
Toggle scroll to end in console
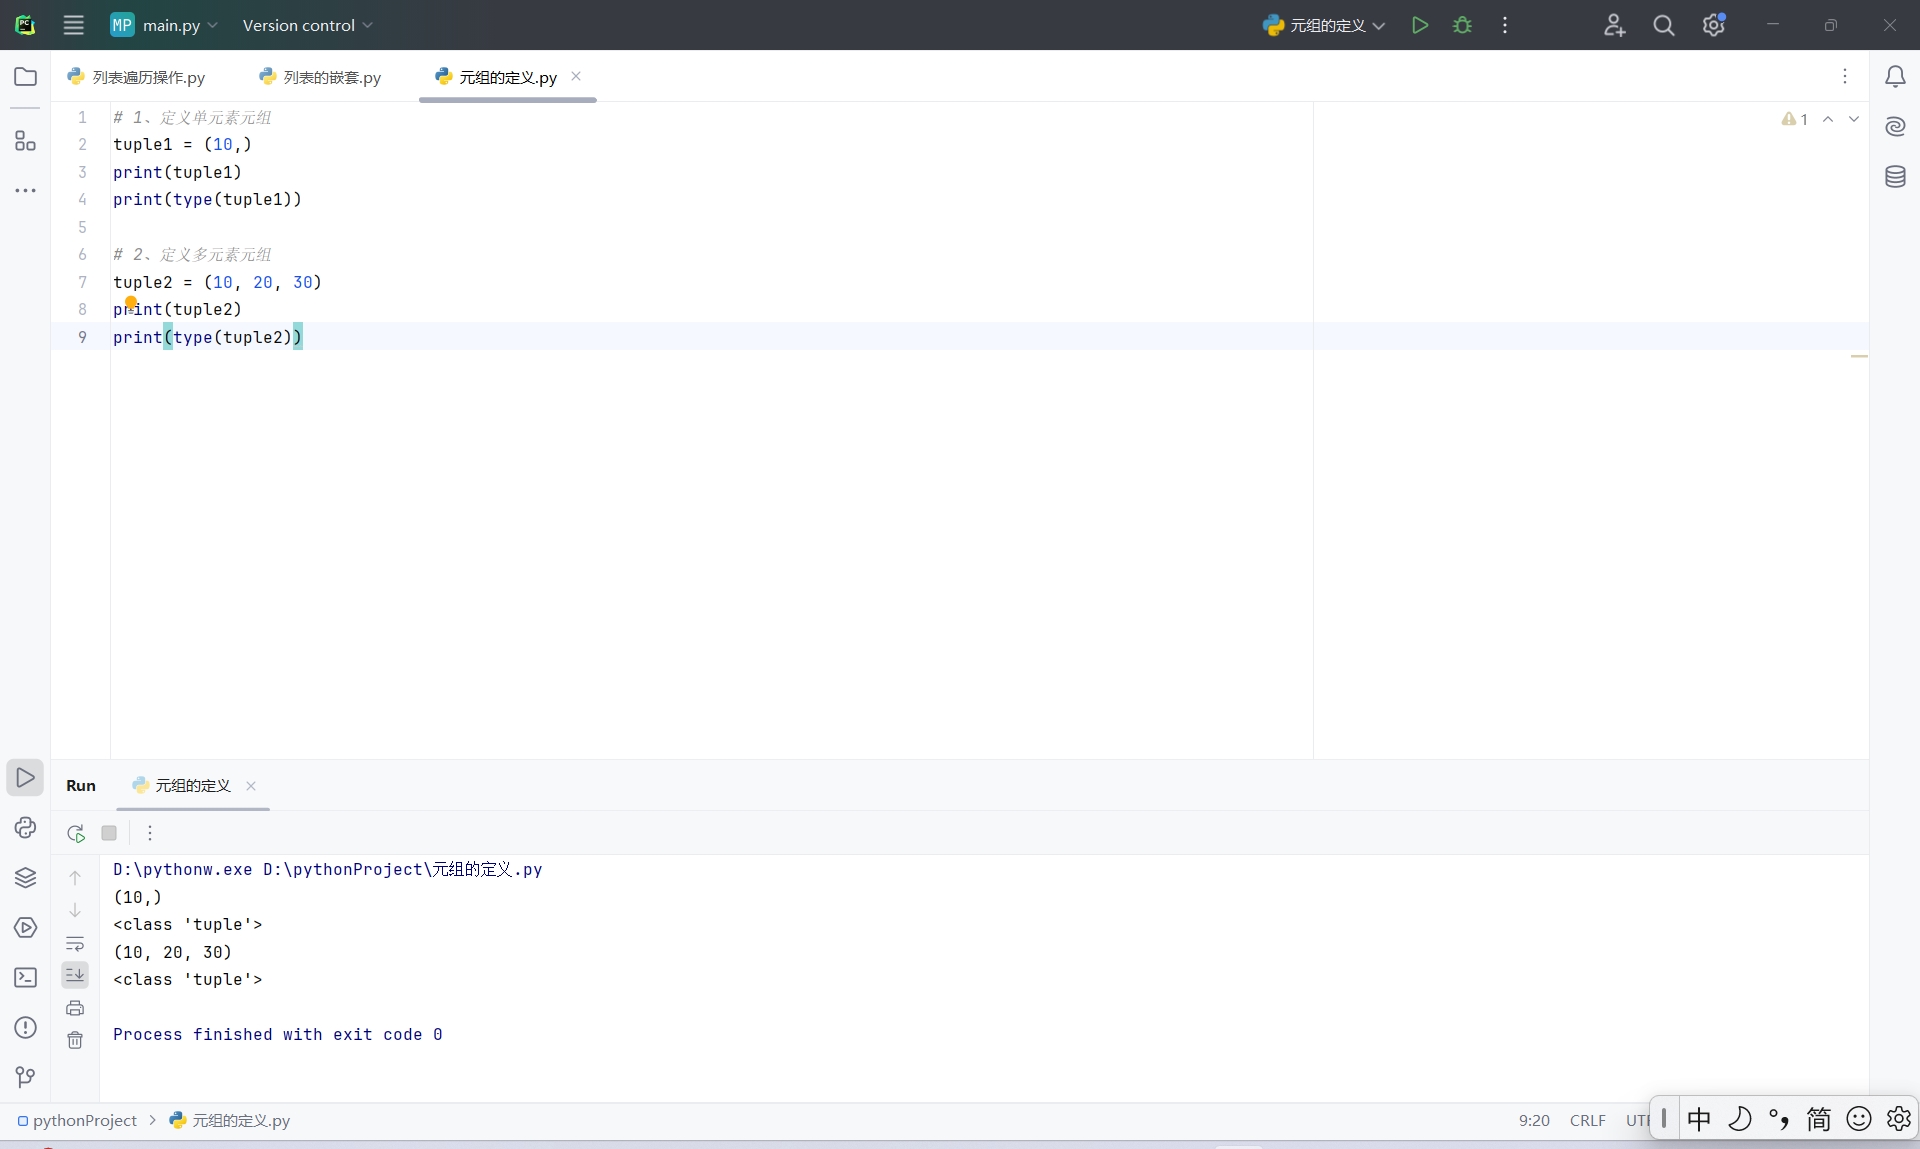75,974
